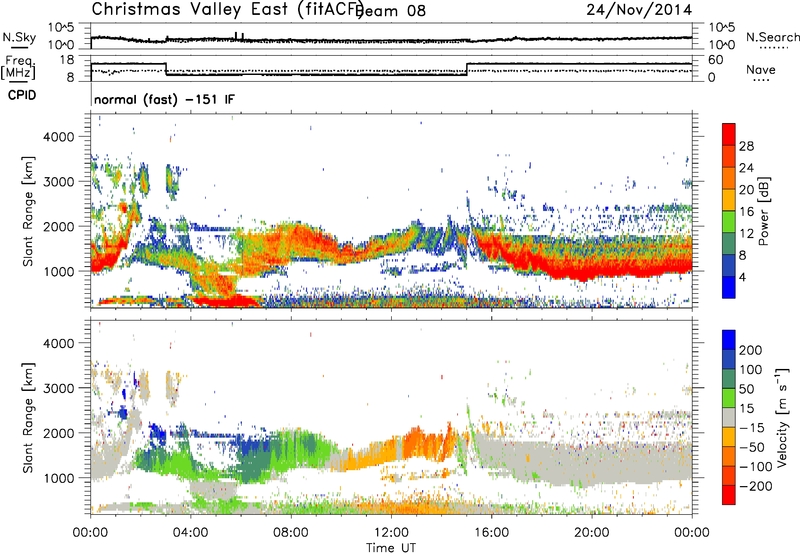Click green Velocity segment between 15 and 50

tap(729, 398)
